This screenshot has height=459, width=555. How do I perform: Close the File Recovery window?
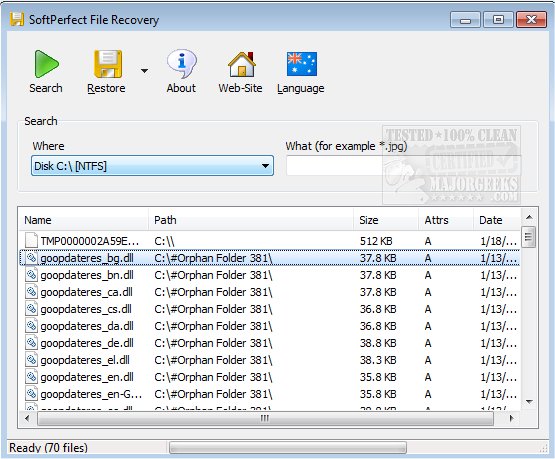(x=531, y=20)
